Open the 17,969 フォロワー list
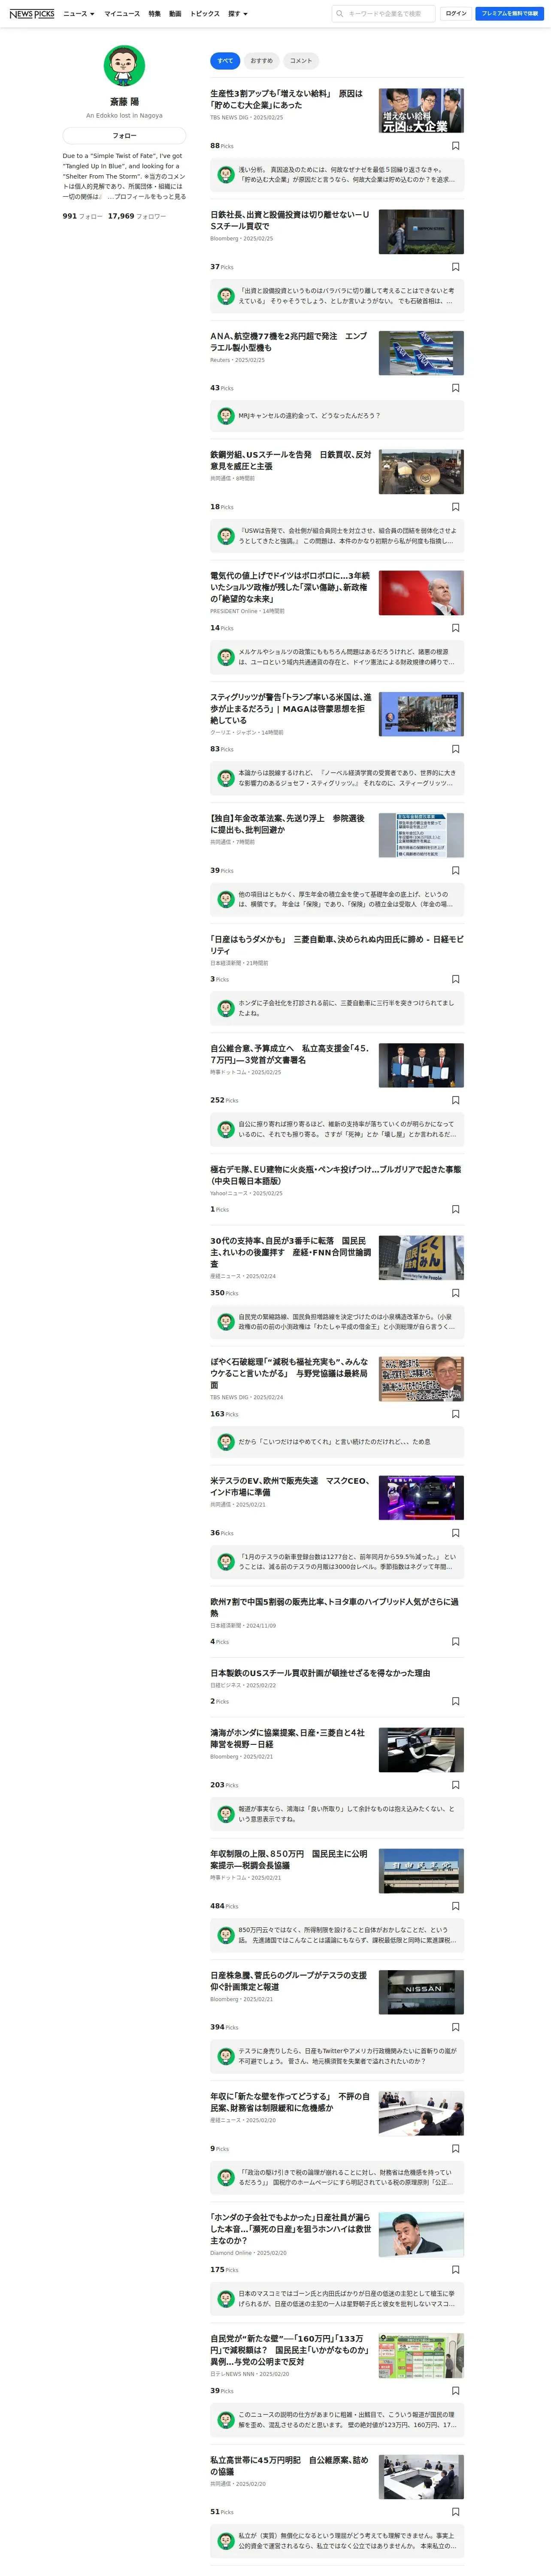Viewport: 551px width, 2576px height. [137, 216]
